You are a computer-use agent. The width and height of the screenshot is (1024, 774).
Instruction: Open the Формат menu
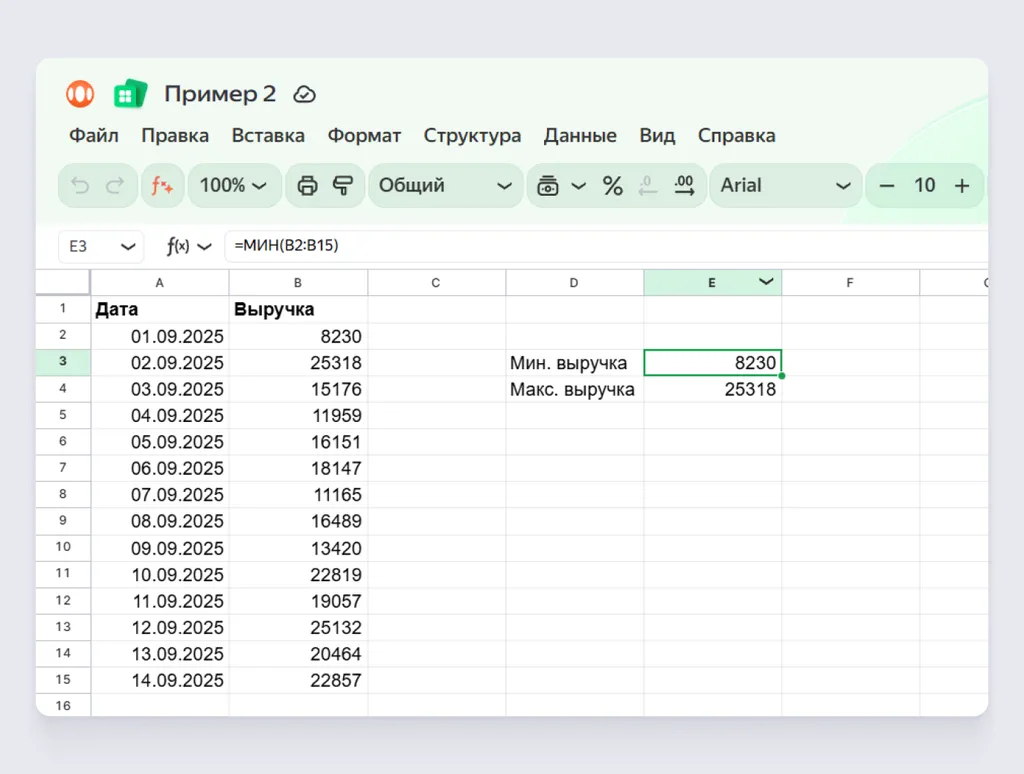pos(364,136)
